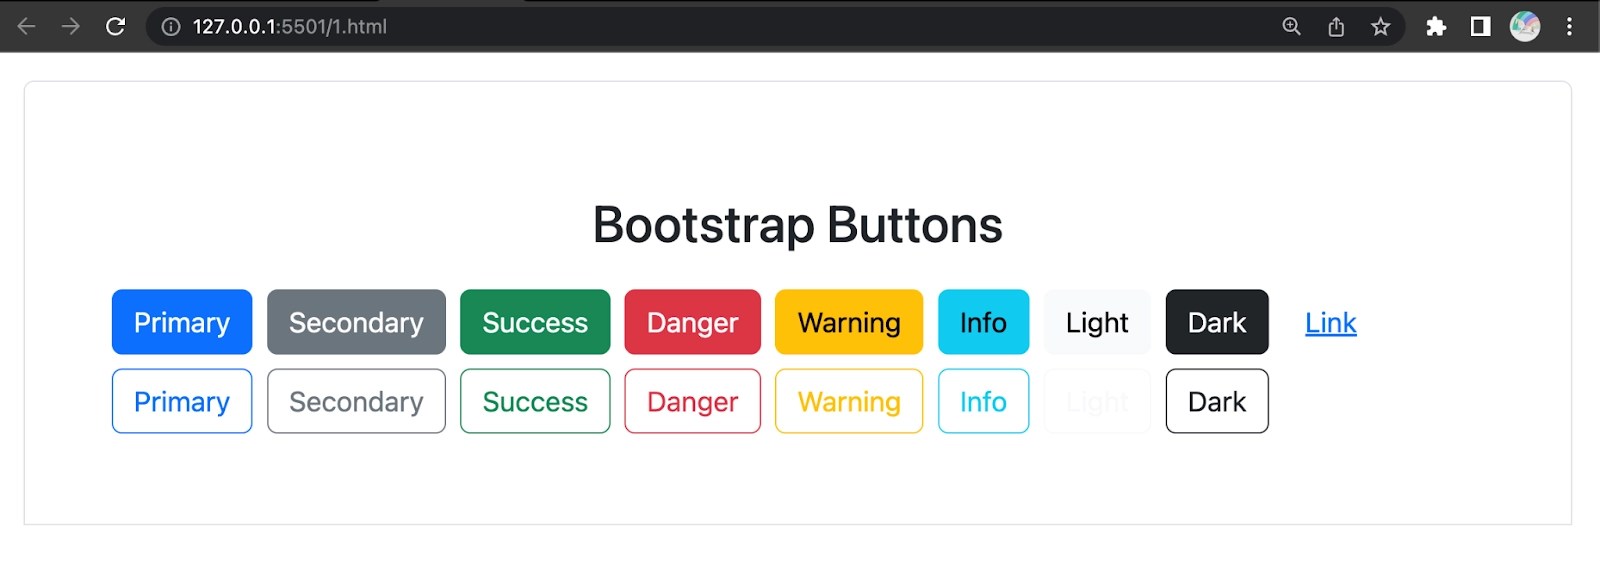Click the solid blue Primary button
1600x561 pixels.
(182, 322)
